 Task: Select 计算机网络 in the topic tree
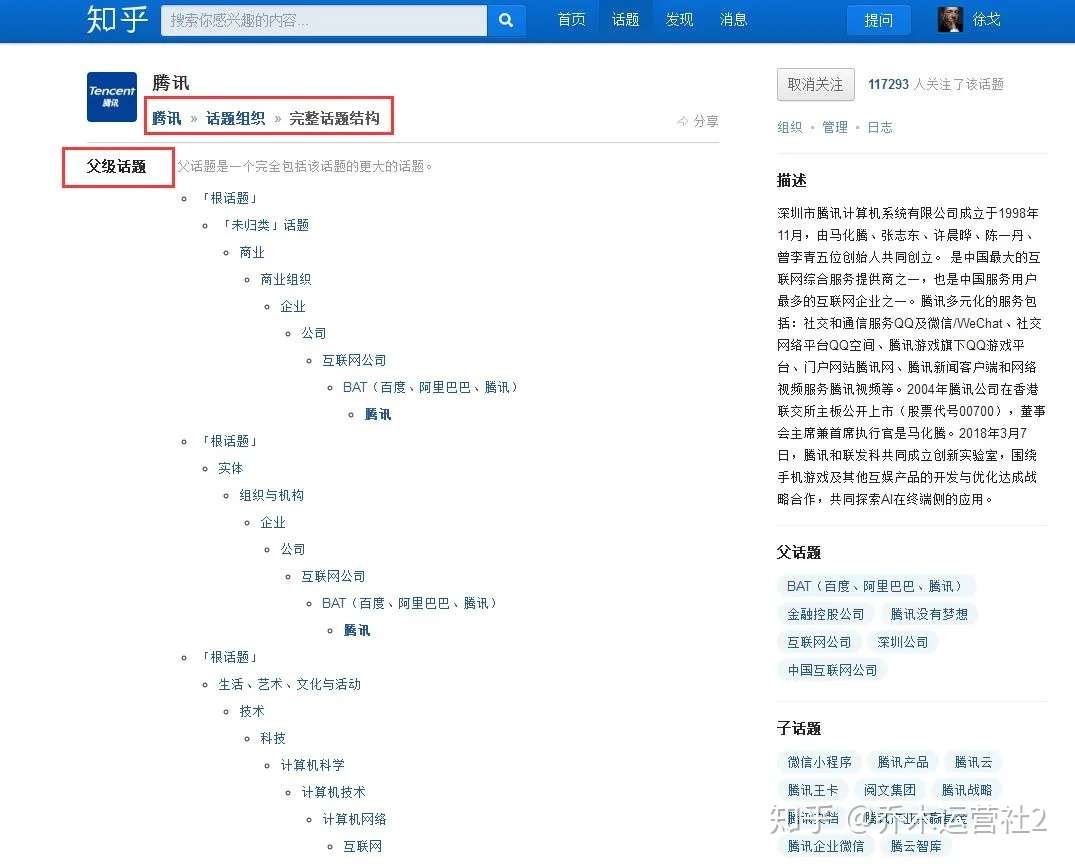354,819
